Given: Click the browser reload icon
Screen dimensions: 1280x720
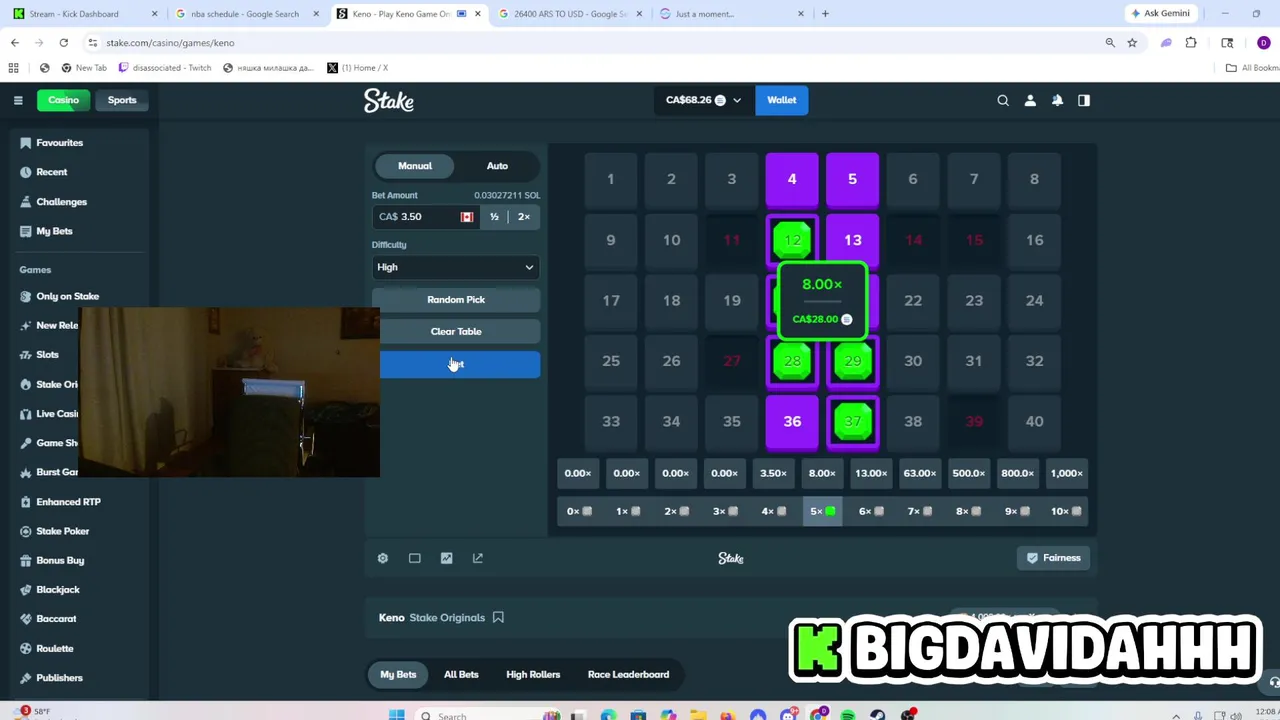Looking at the screenshot, I should [x=64, y=43].
